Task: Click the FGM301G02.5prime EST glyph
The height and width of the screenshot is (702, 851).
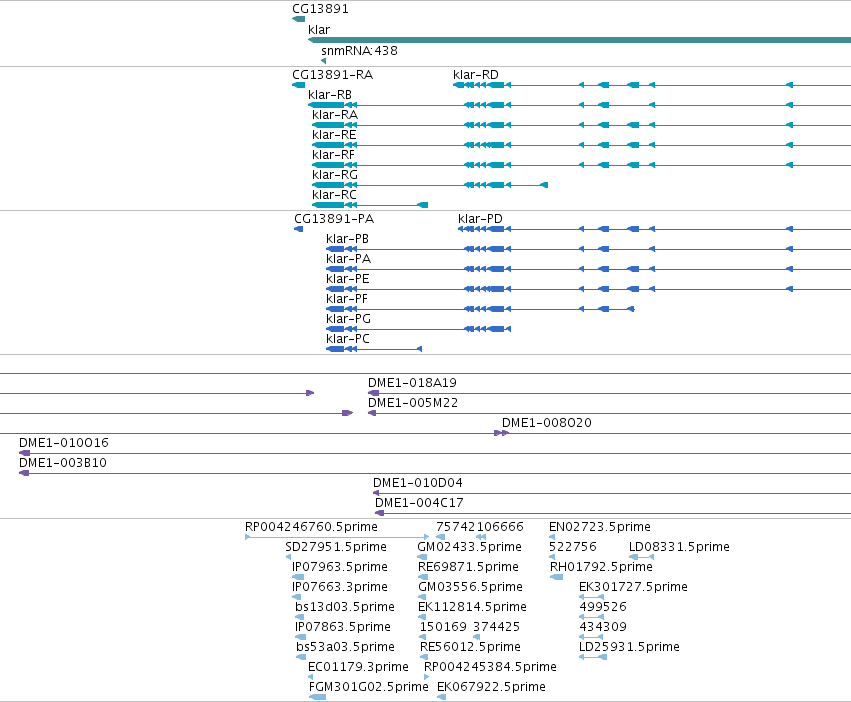Action: pyautogui.click(x=317, y=697)
